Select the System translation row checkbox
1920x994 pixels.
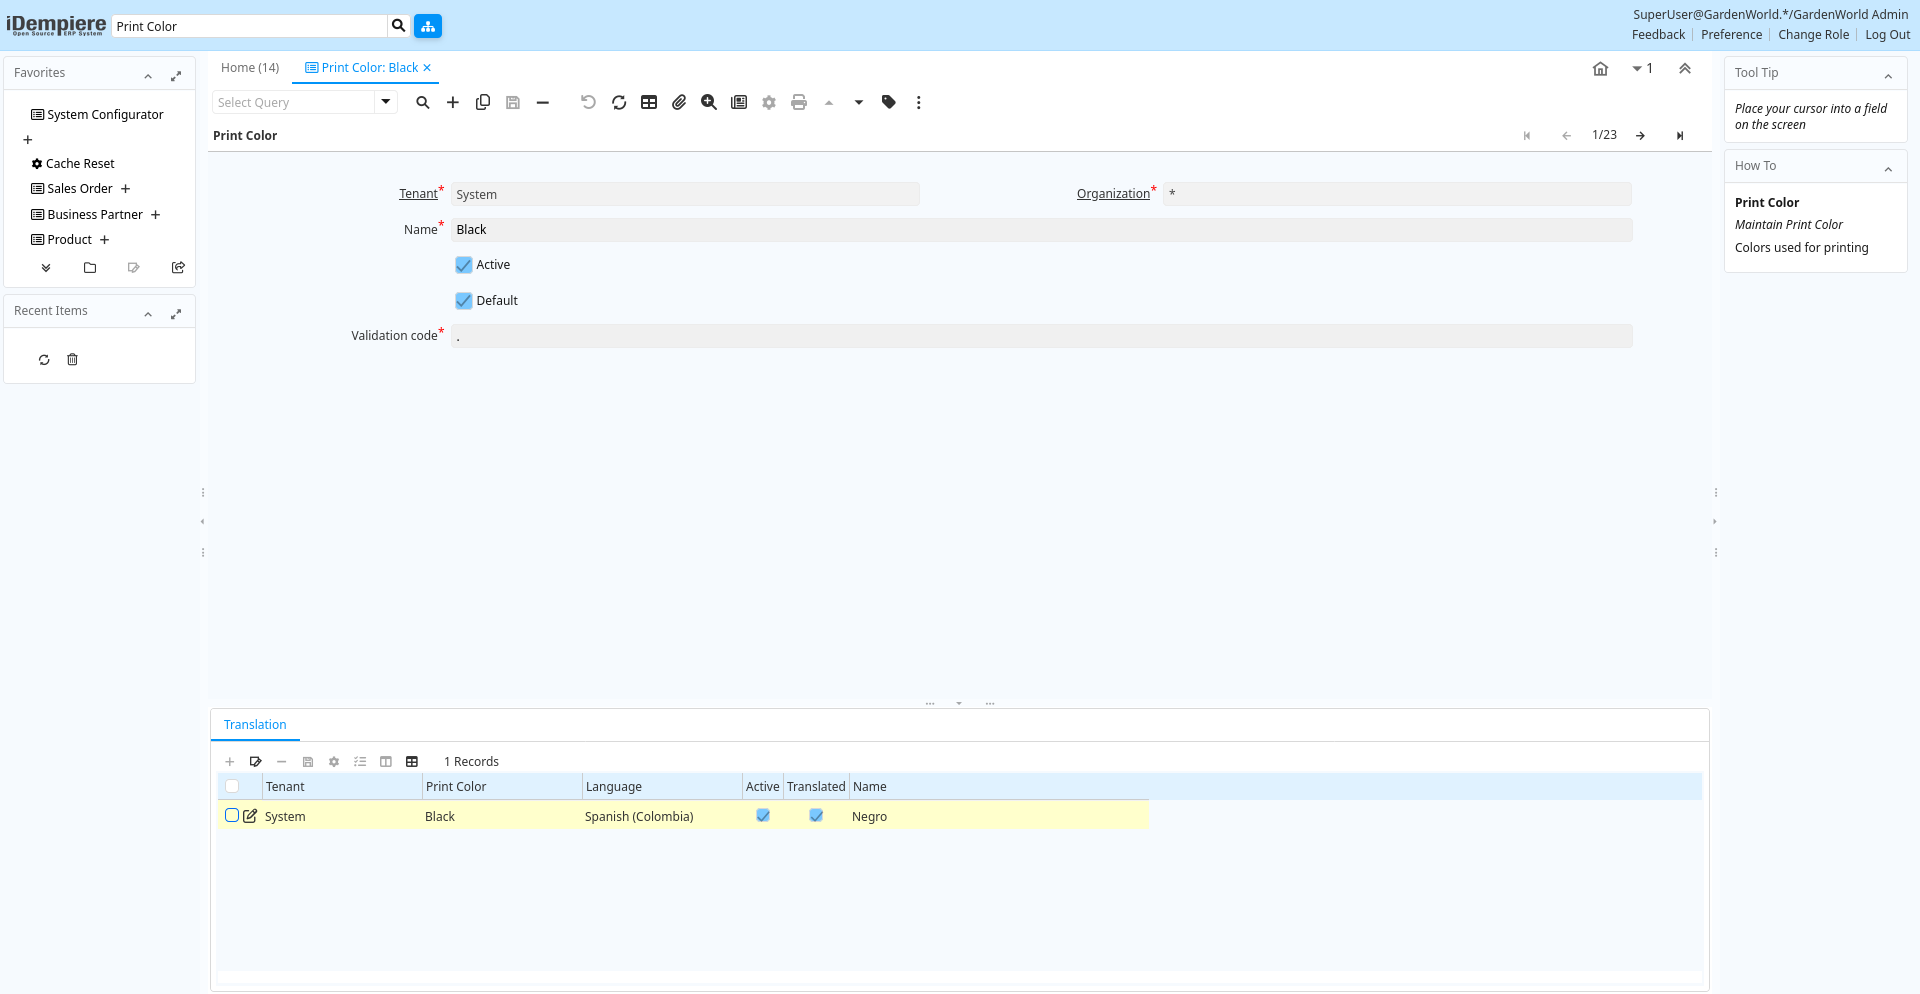232,816
